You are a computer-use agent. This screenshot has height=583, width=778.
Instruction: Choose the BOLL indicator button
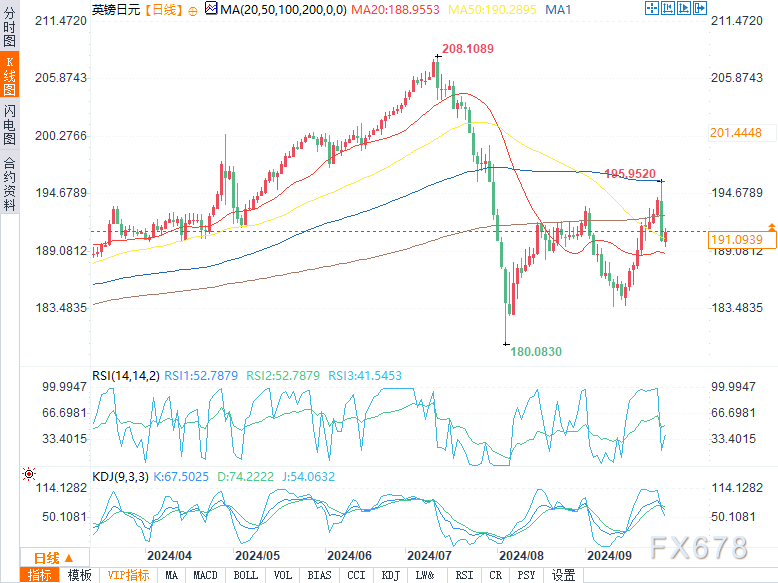click(246, 575)
